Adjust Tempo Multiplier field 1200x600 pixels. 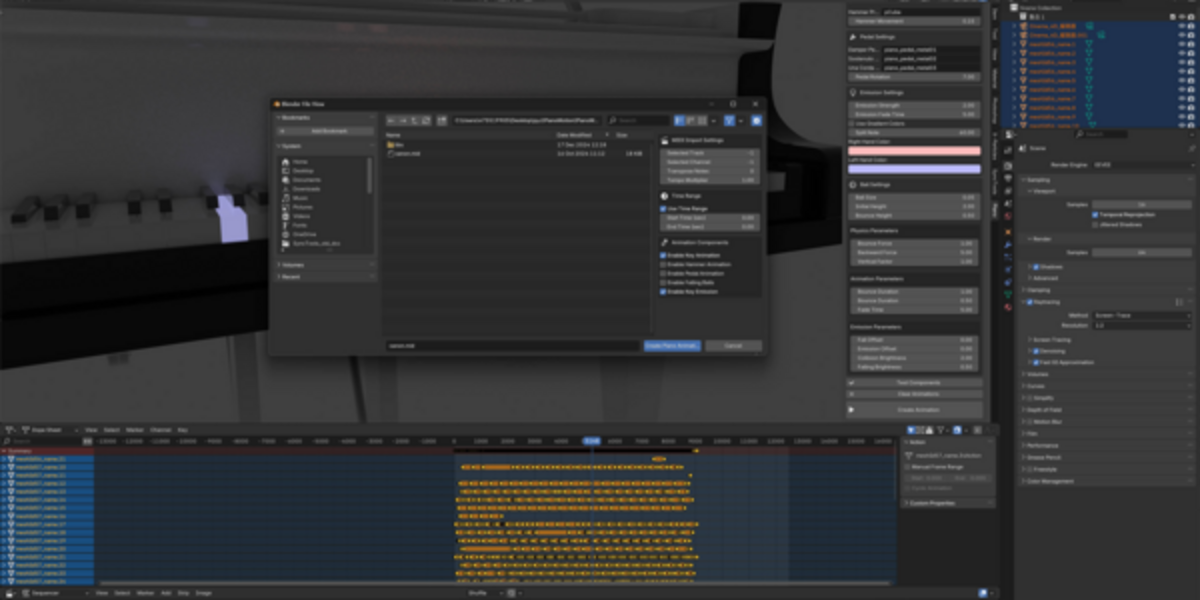pos(709,180)
